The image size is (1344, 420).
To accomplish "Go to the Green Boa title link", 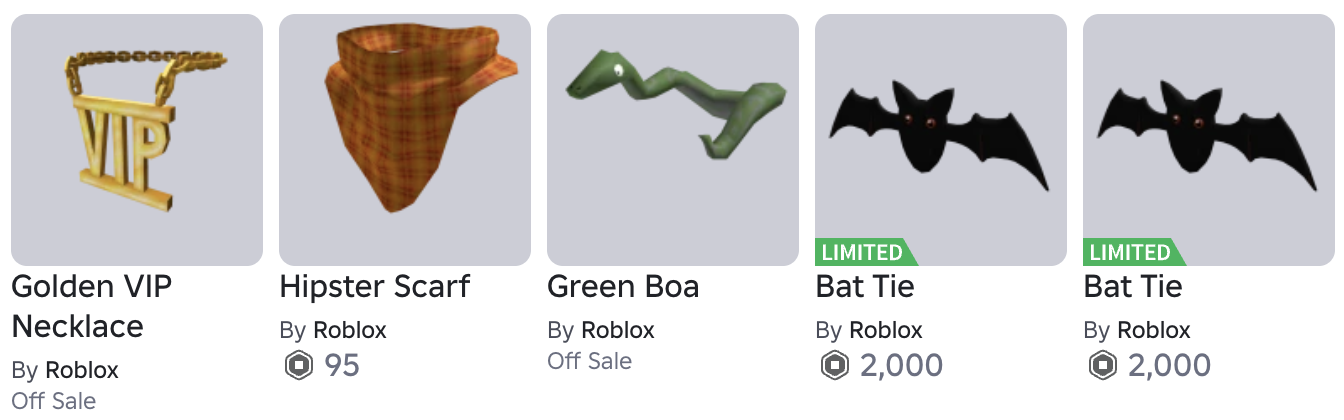I will (x=623, y=287).
